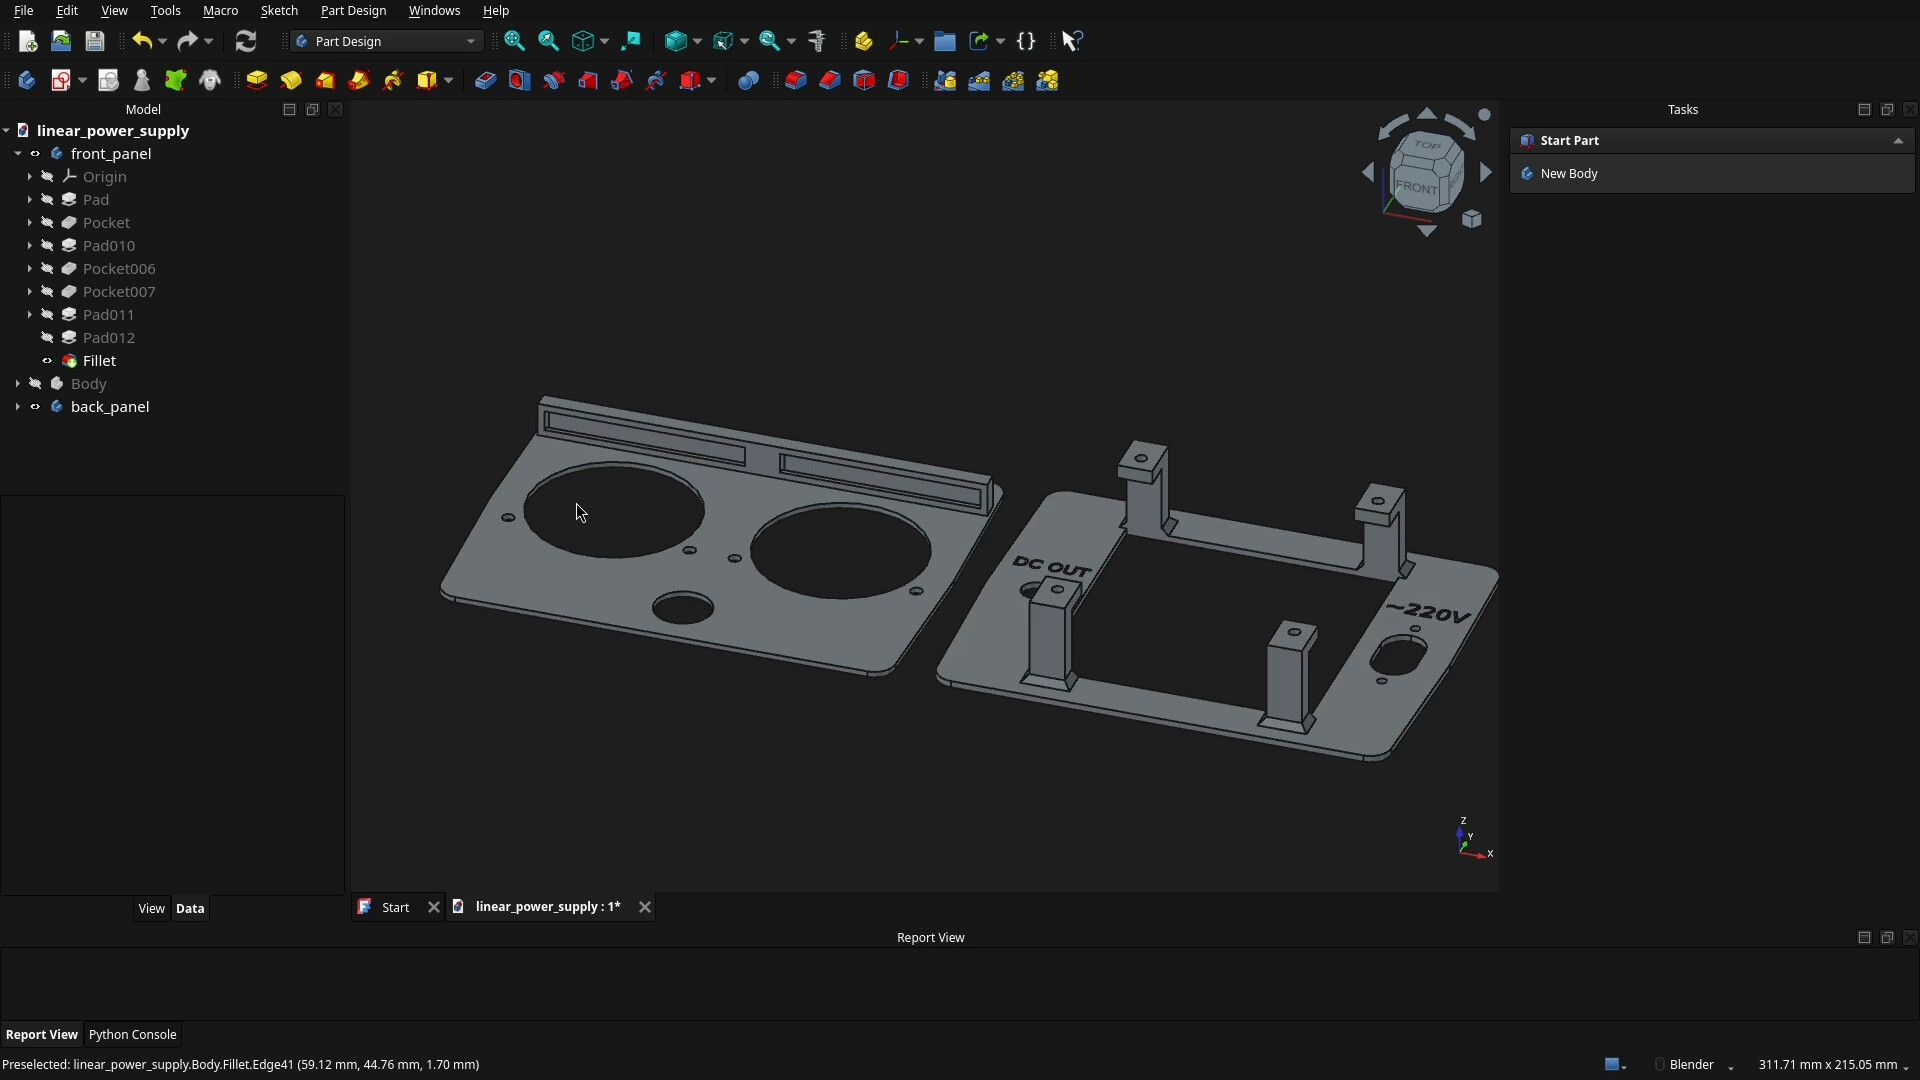Open the Part Design menu
Image resolution: width=1920 pixels, height=1080 pixels.
[x=353, y=11]
